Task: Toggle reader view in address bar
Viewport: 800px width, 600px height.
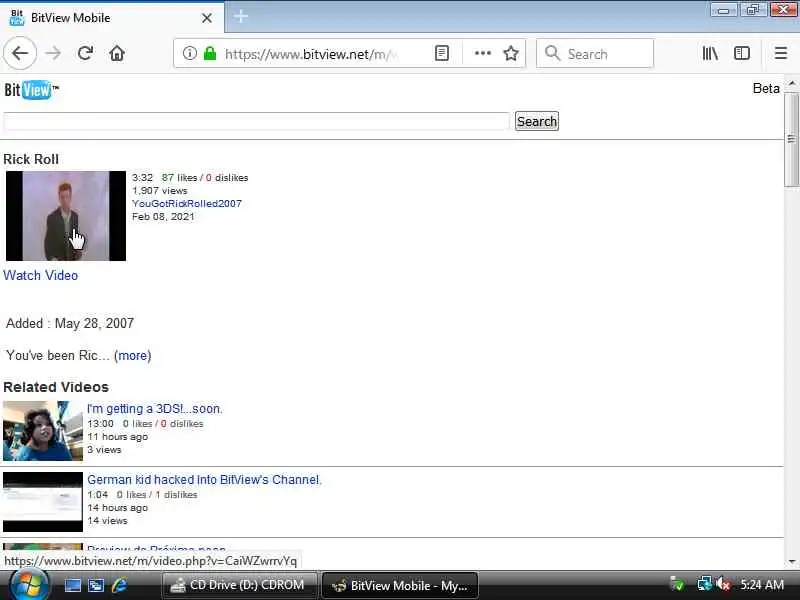Action: tap(442, 53)
